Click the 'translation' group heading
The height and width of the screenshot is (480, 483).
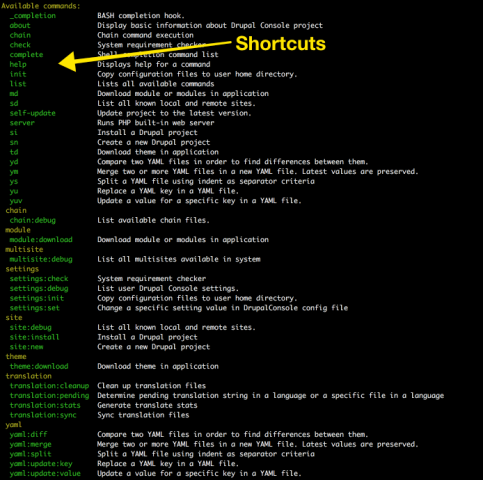pyautogui.click(x=28, y=376)
